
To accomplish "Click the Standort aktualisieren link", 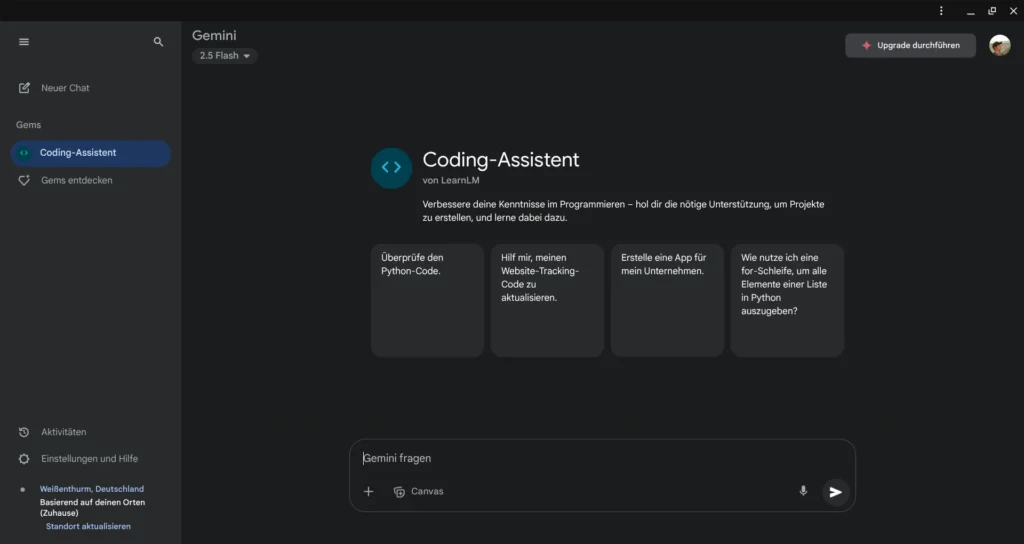I will (88, 526).
